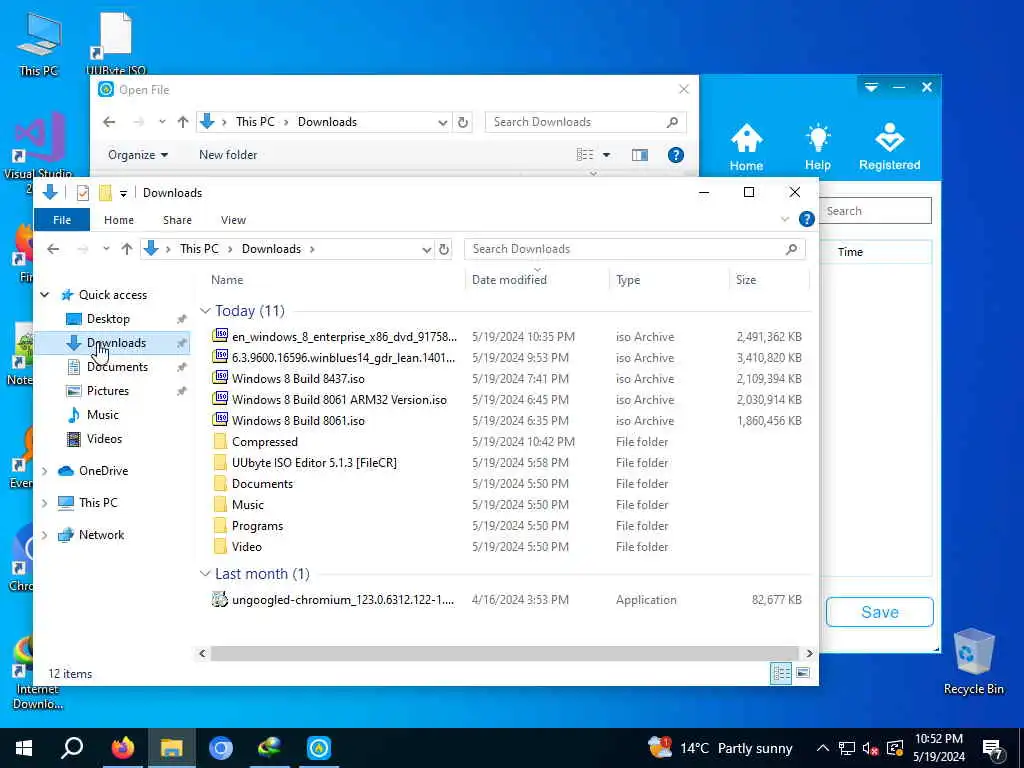This screenshot has height=768, width=1024.
Task: Select the Compressed folder
Action: [264, 441]
